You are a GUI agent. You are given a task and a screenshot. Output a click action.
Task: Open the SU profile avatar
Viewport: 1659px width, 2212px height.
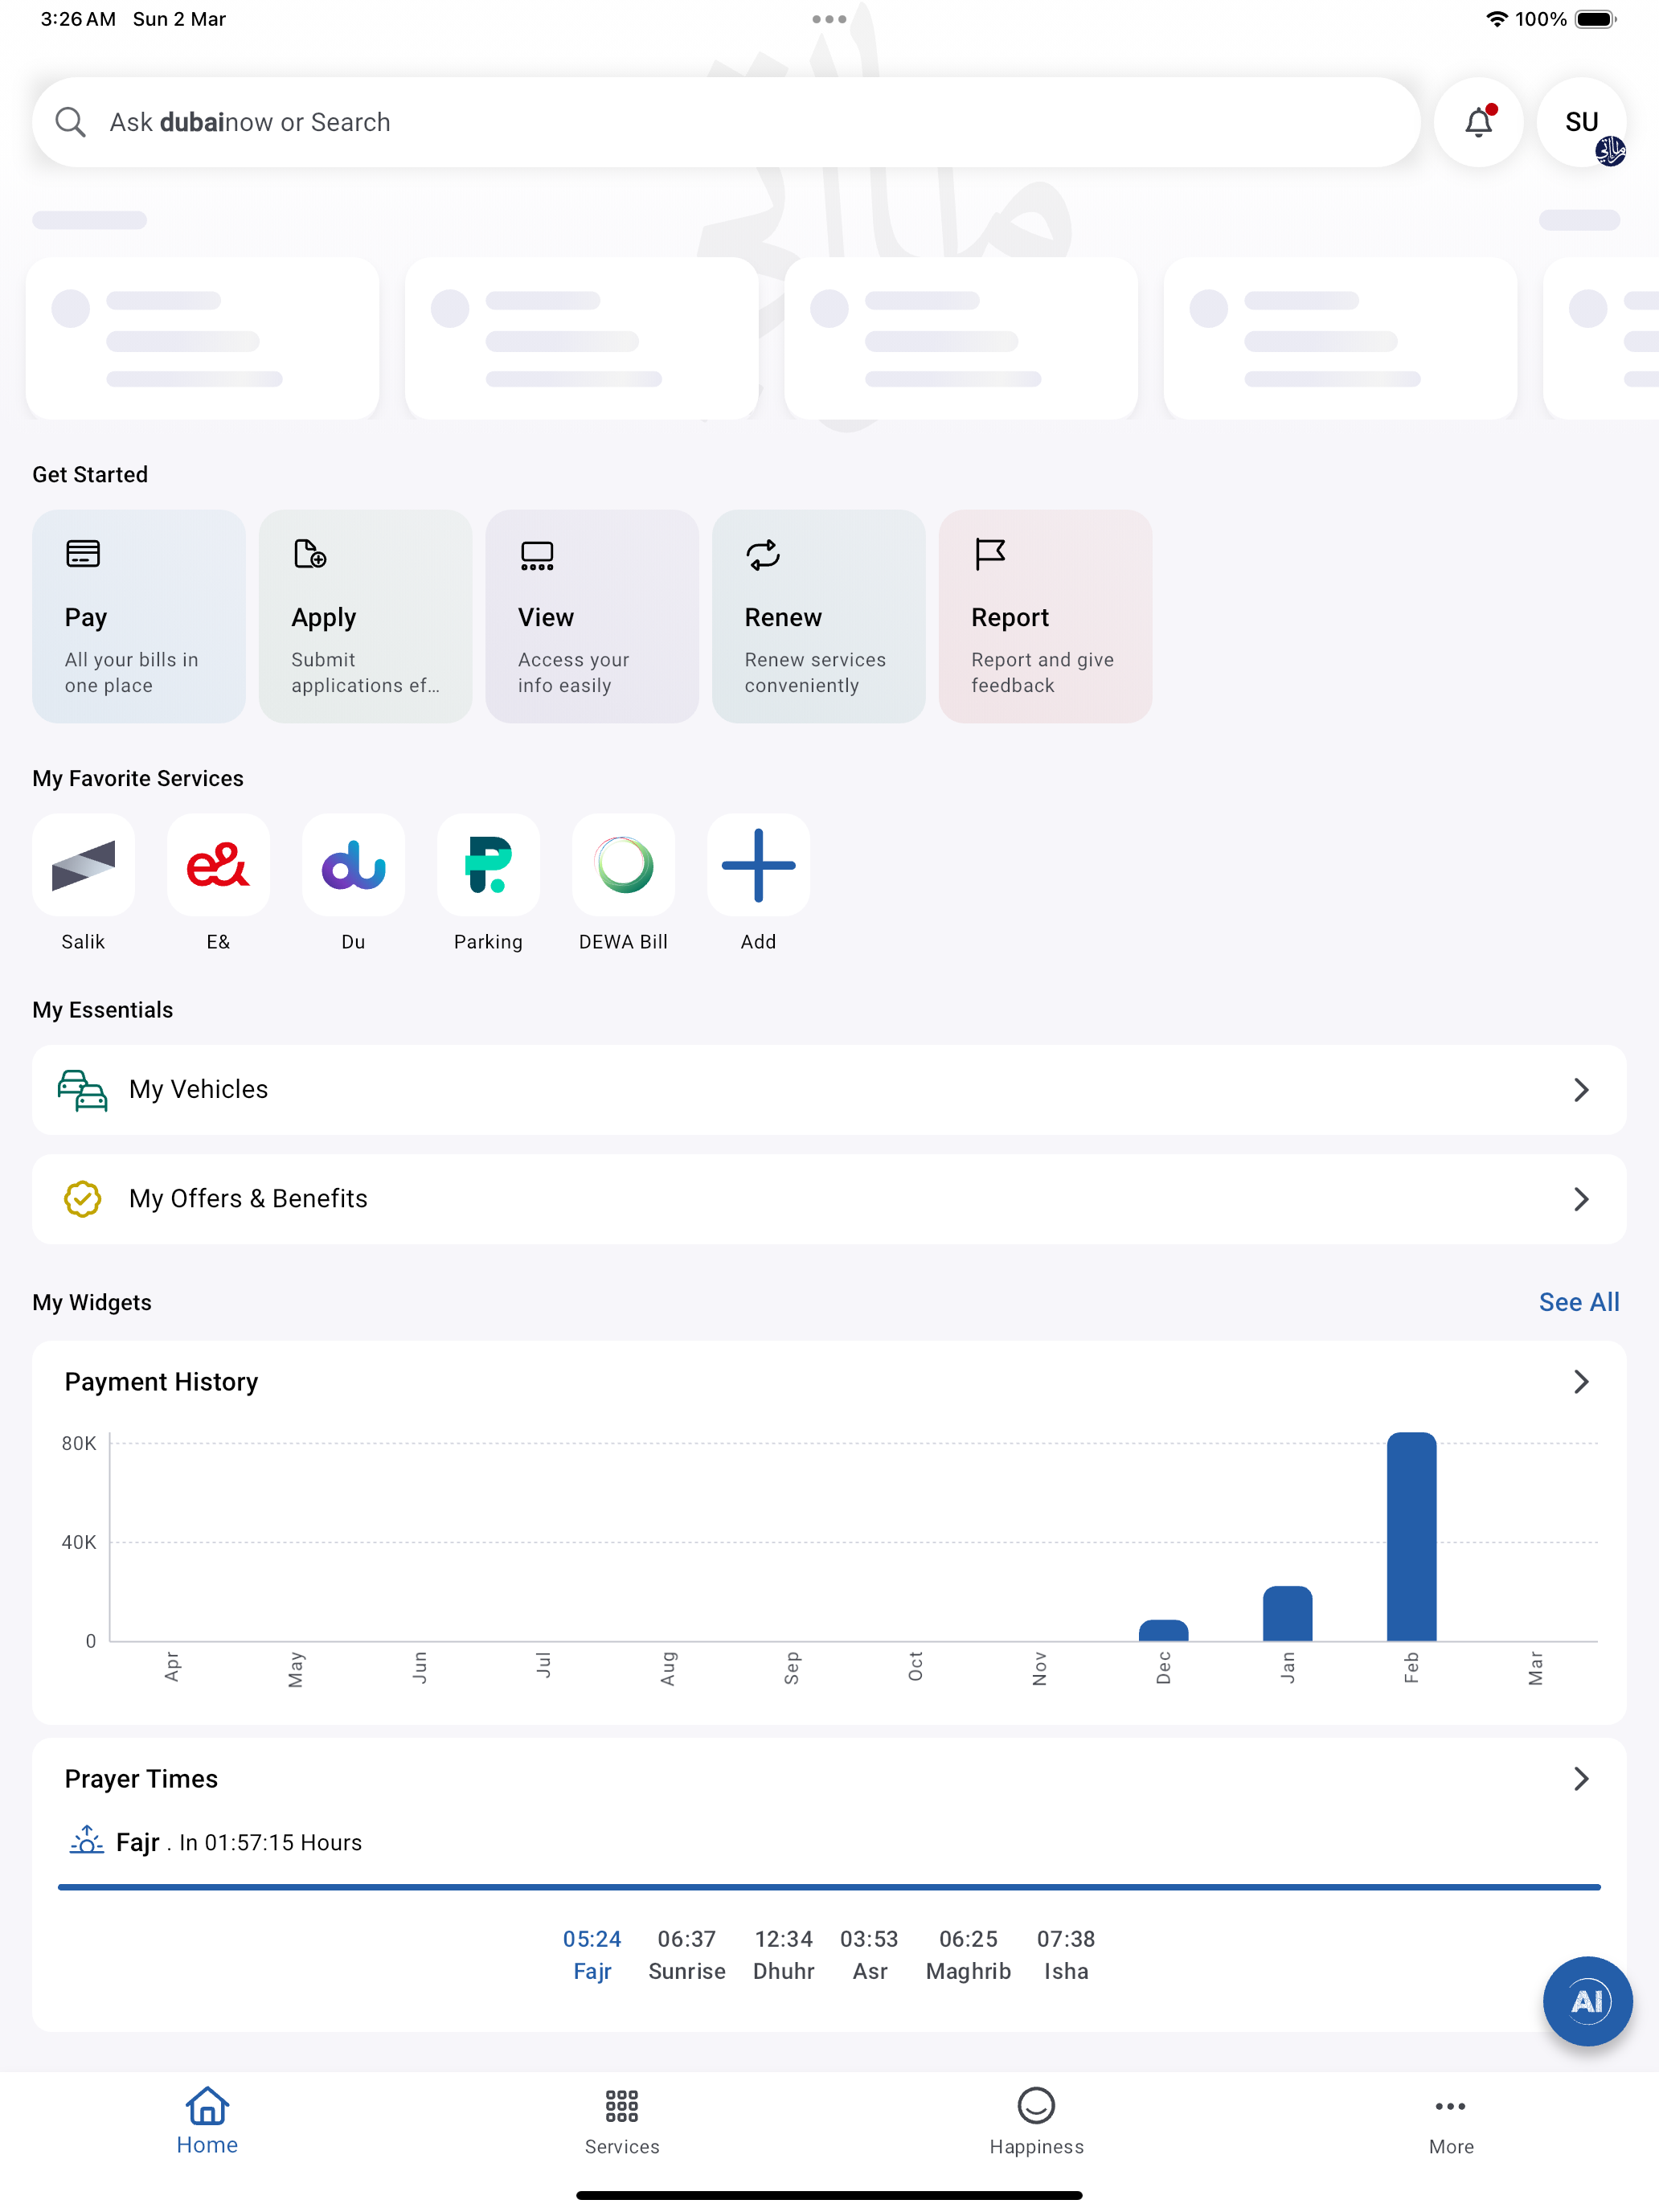[x=1581, y=122]
